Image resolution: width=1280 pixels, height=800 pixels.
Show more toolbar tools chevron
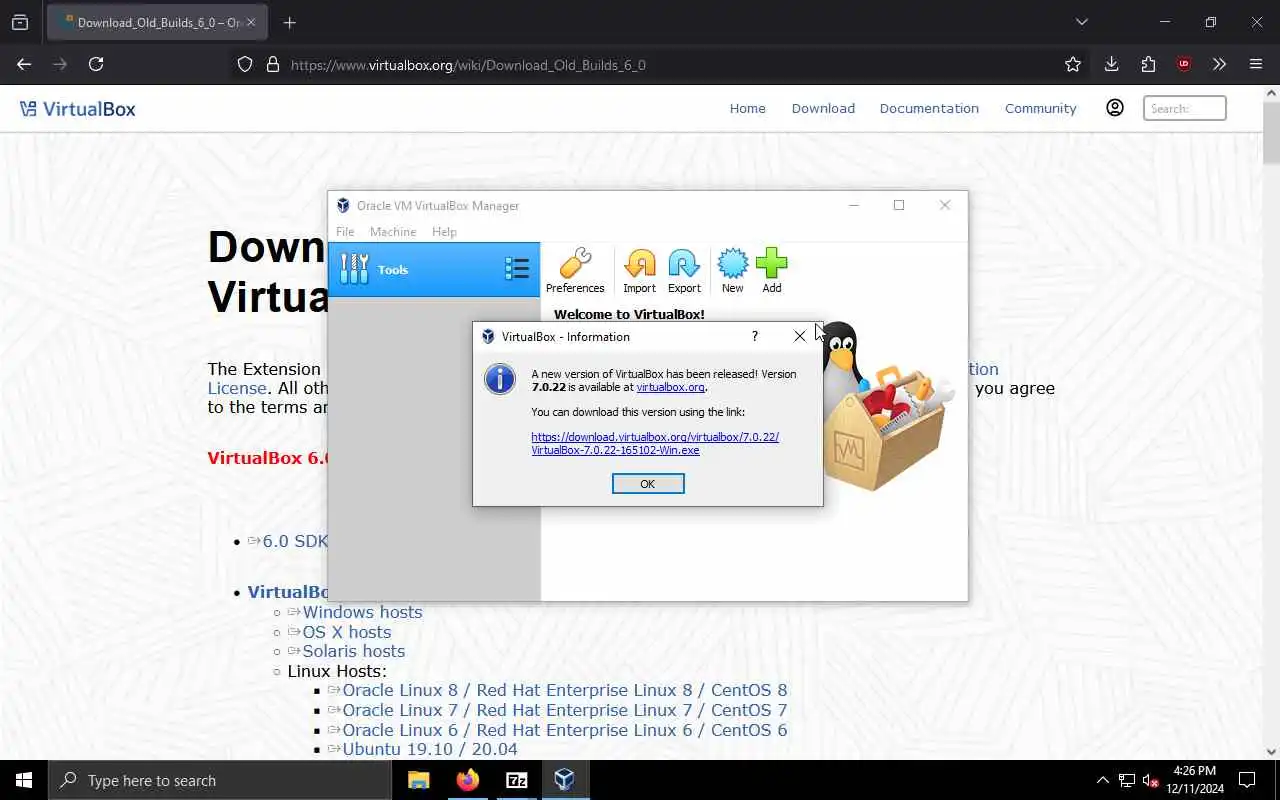point(1219,64)
